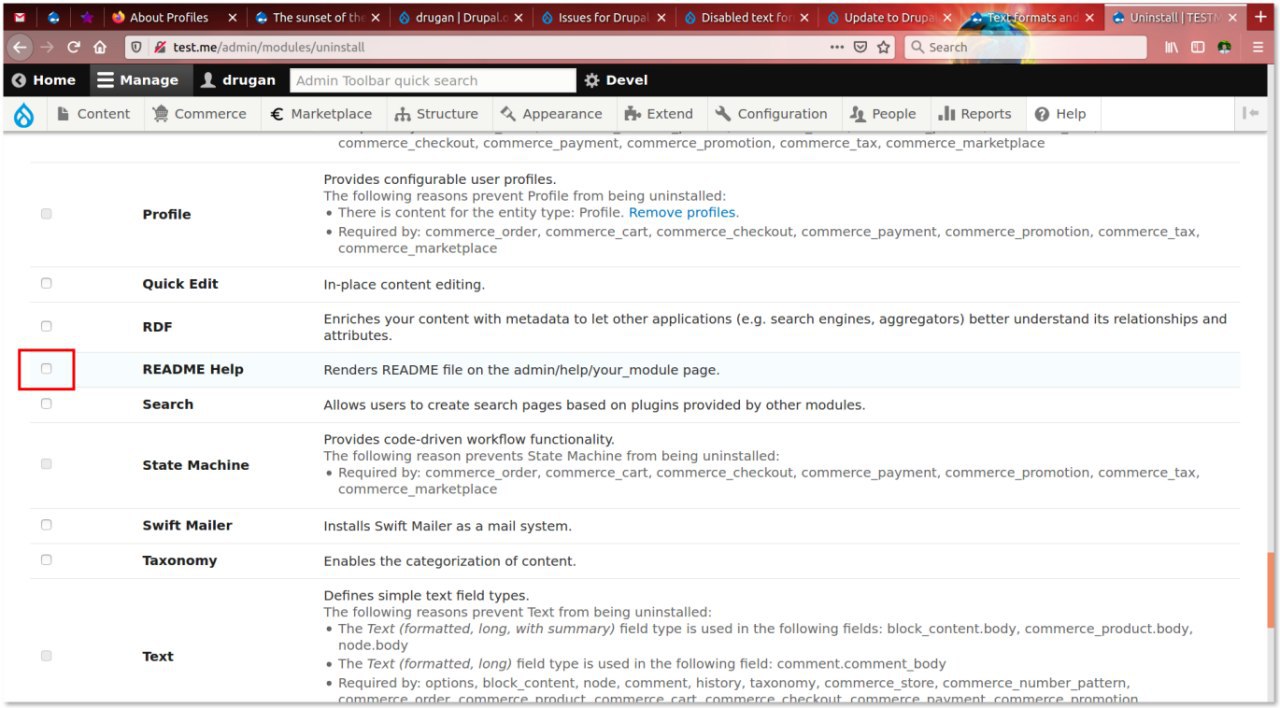Open the pinned Gmail tab
The width and height of the screenshot is (1280, 708).
(20, 18)
